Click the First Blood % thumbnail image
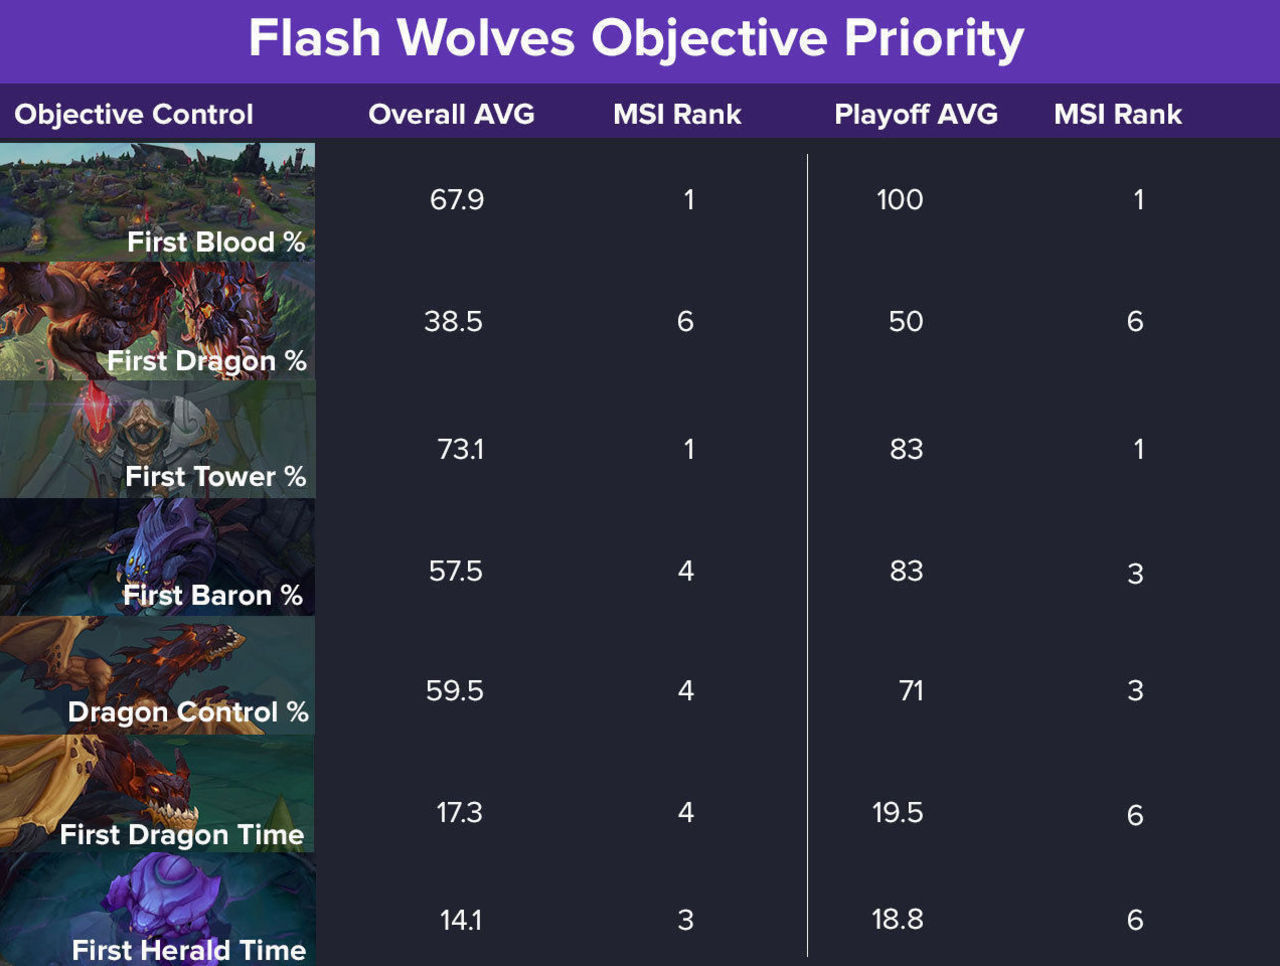The height and width of the screenshot is (966, 1280). (157, 202)
